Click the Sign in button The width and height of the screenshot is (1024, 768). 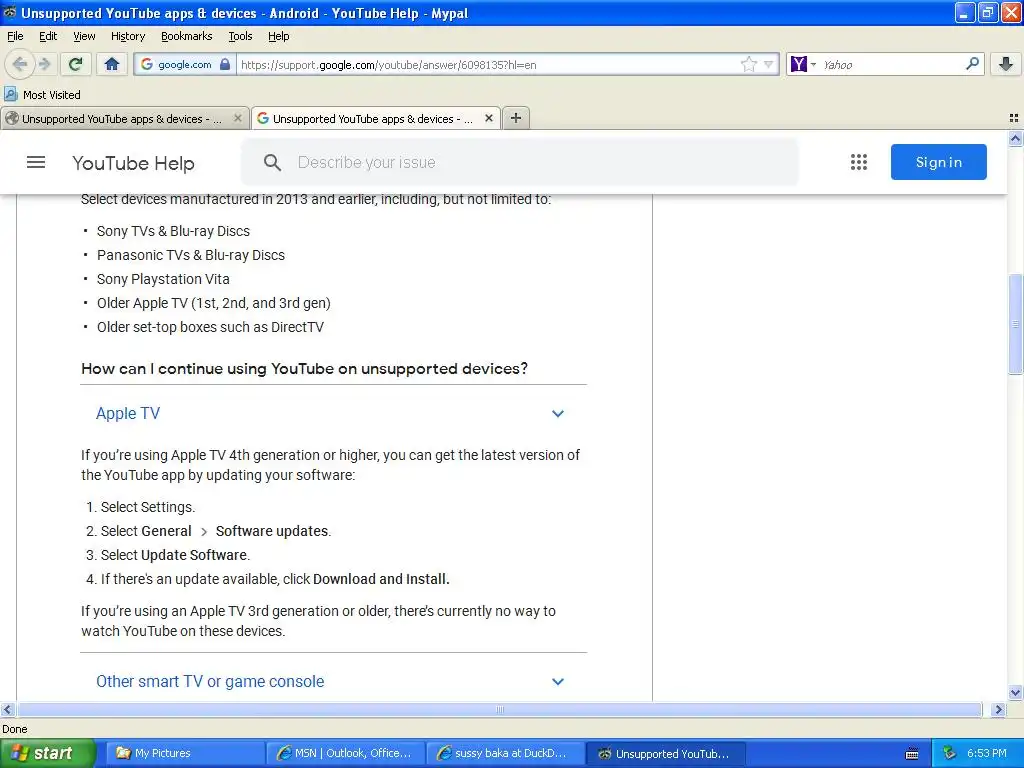938,162
